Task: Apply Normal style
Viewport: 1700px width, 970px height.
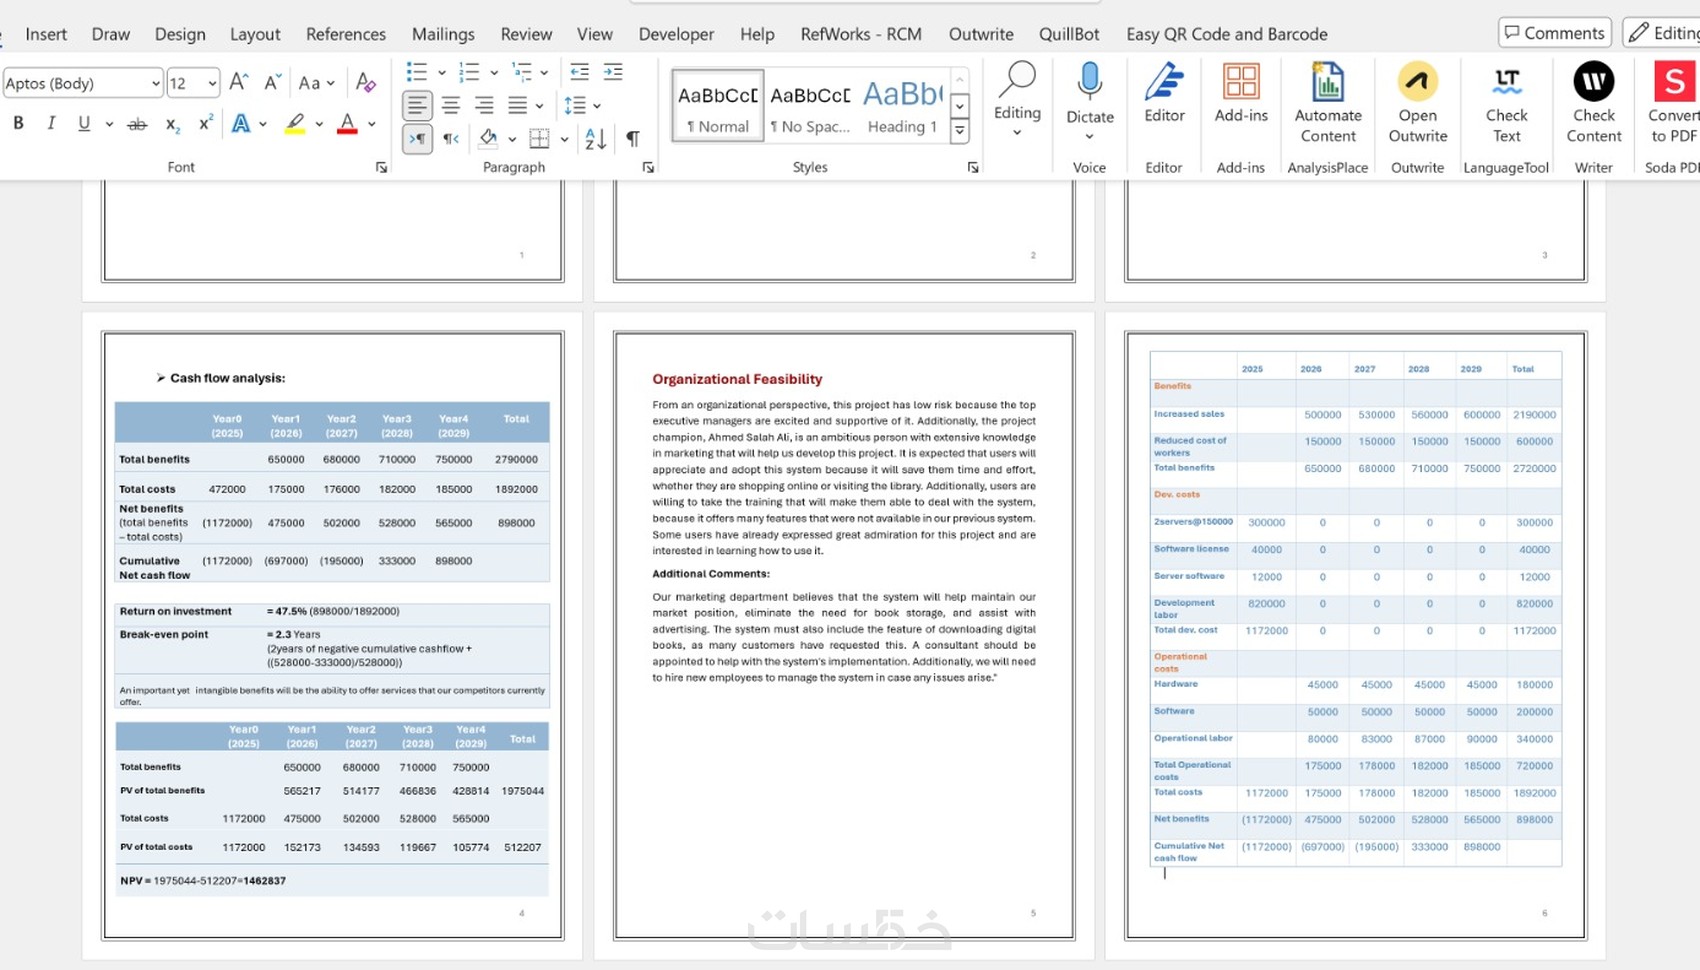Action: 718,105
